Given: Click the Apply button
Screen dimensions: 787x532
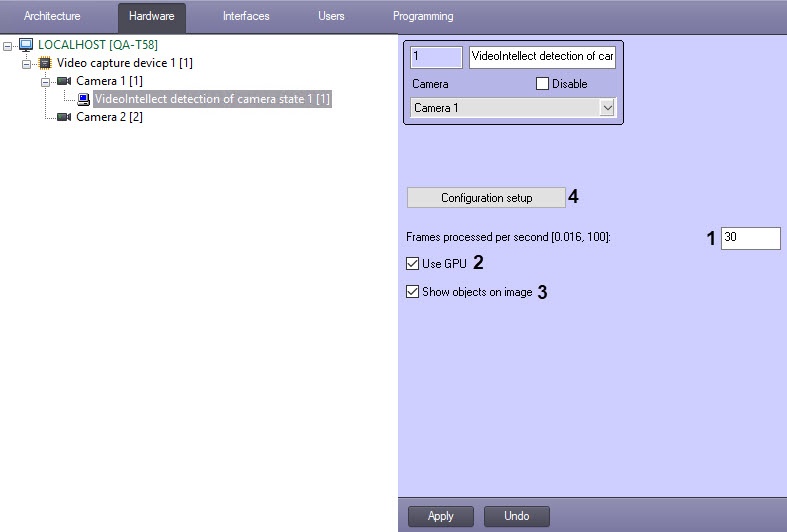Looking at the screenshot, I should point(441,516).
